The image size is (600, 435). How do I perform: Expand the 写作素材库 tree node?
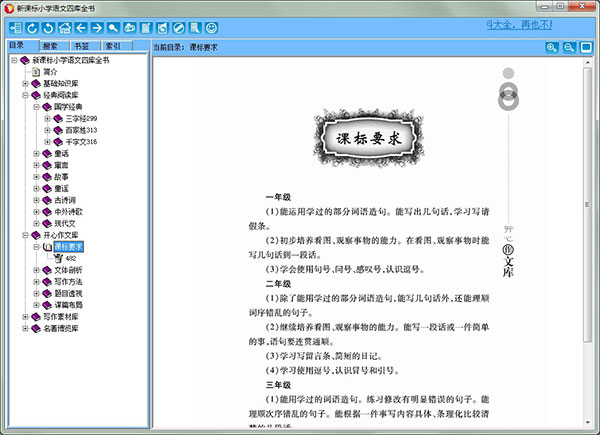25,316
